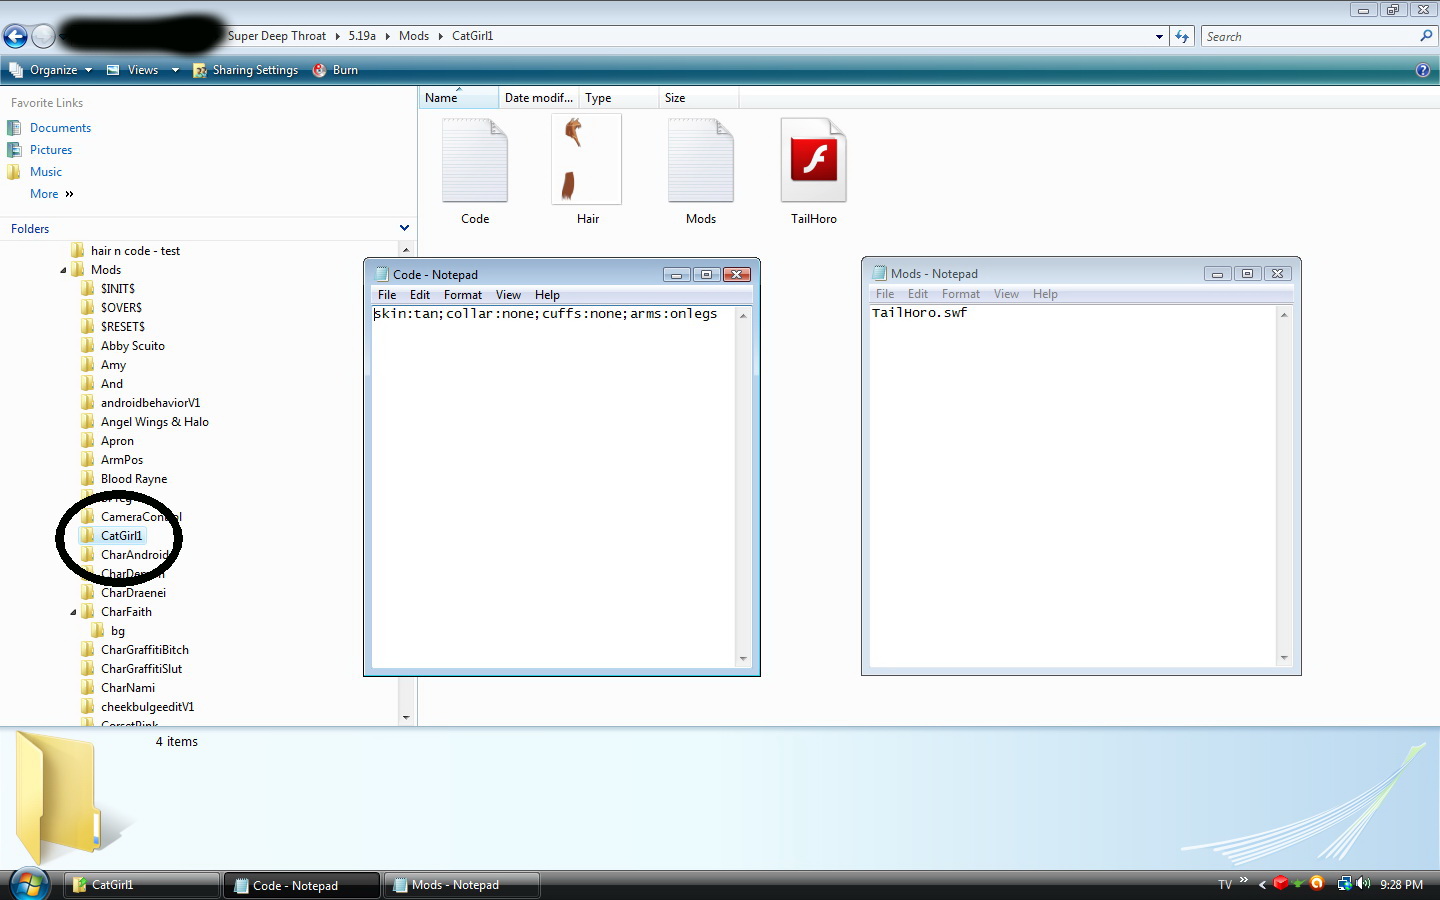Collapse the CharFaith folder tree node
This screenshot has width=1440, height=900.
click(73, 612)
